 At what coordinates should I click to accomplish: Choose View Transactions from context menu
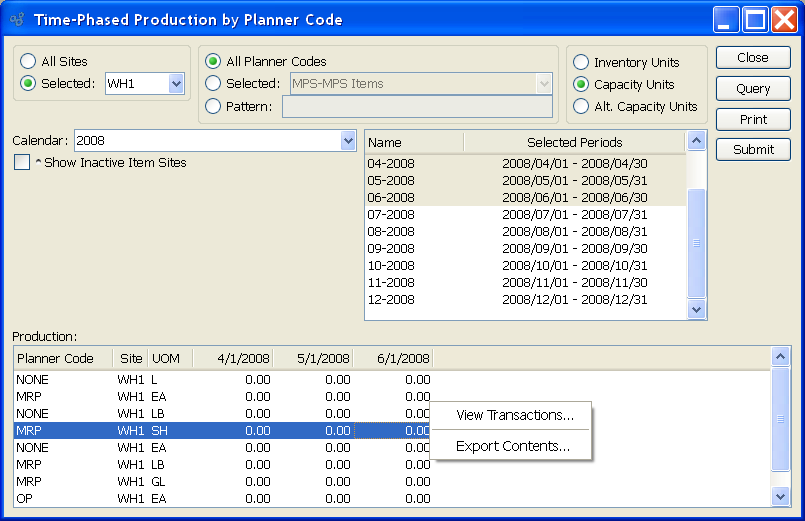click(514, 416)
